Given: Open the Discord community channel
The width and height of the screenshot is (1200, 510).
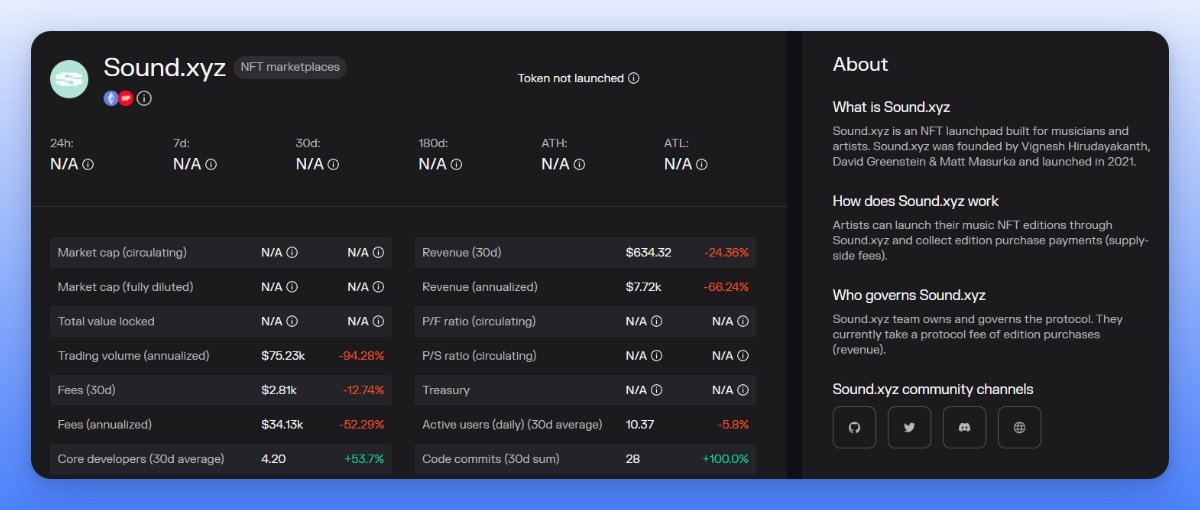Looking at the screenshot, I should pos(964,427).
